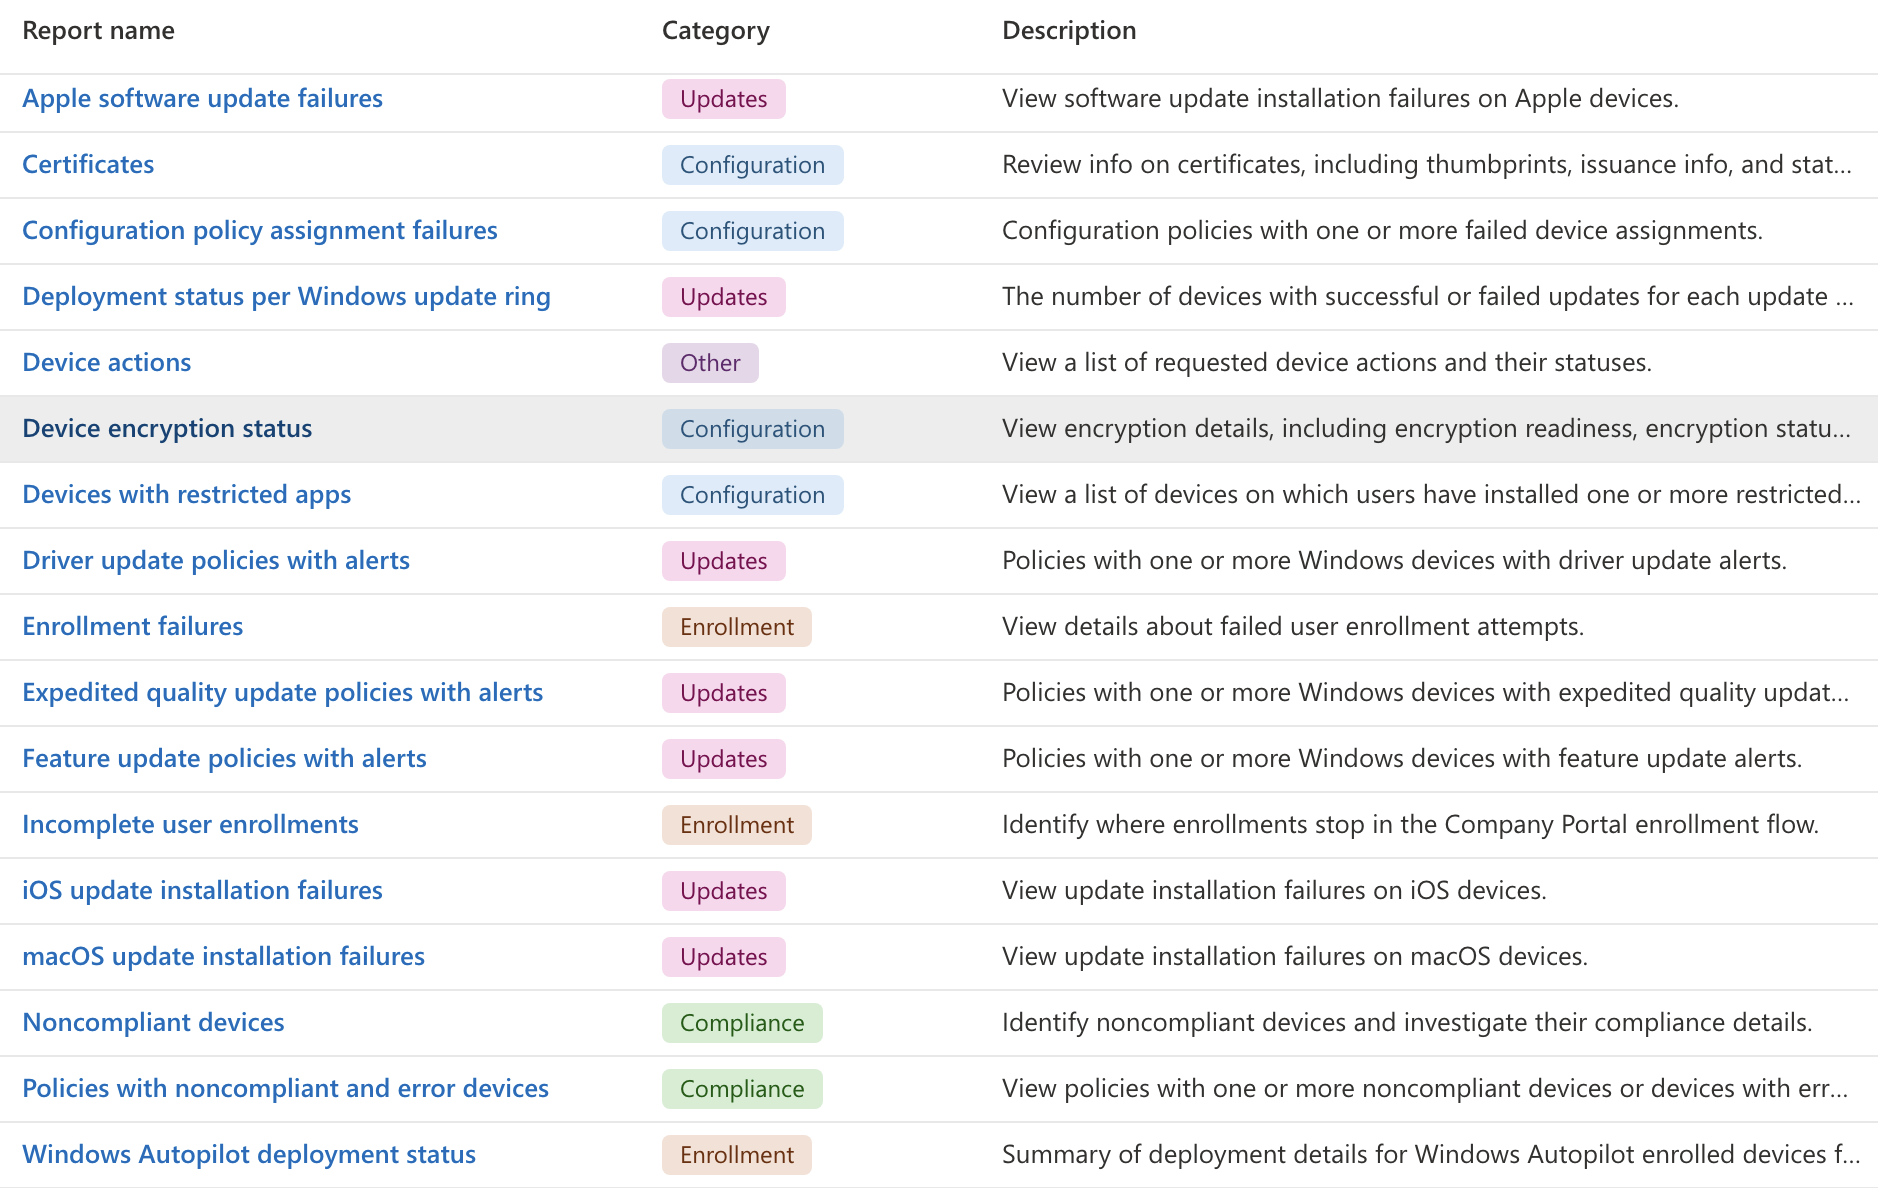Click the Other category badge for Device actions
Image resolution: width=1904 pixels, height=1188 pixels.
(x=710, y=362)
